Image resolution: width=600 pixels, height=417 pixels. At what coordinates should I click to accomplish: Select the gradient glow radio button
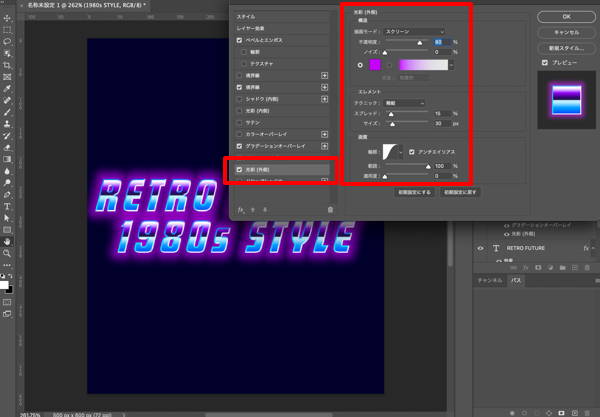click(390, 65)
